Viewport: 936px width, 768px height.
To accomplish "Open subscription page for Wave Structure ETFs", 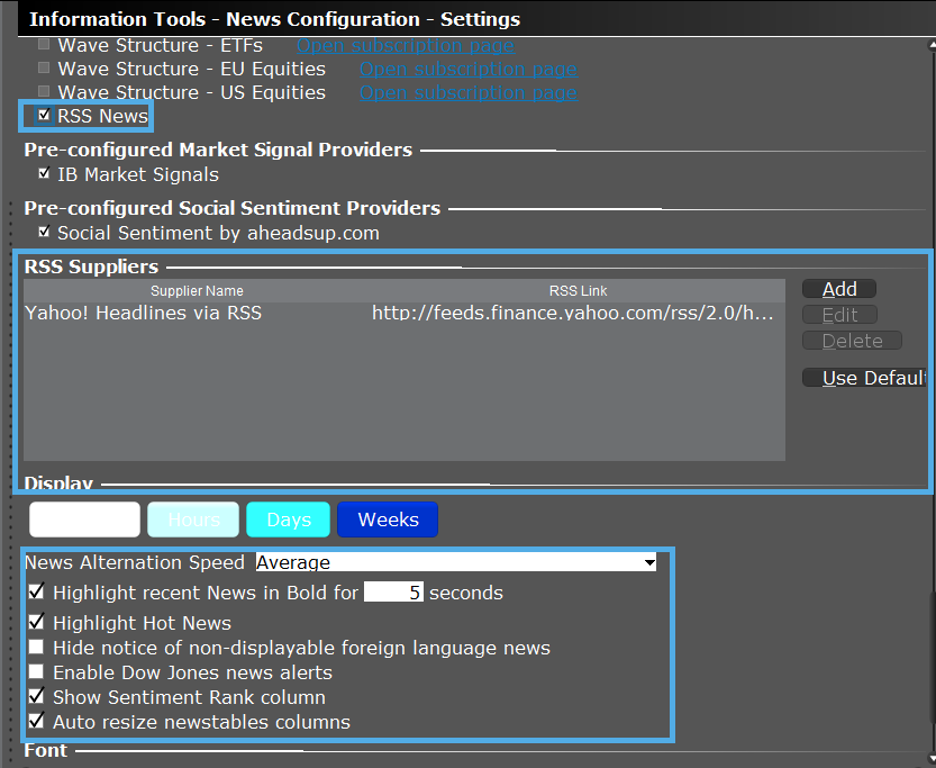I will click(x=405, y=45).
